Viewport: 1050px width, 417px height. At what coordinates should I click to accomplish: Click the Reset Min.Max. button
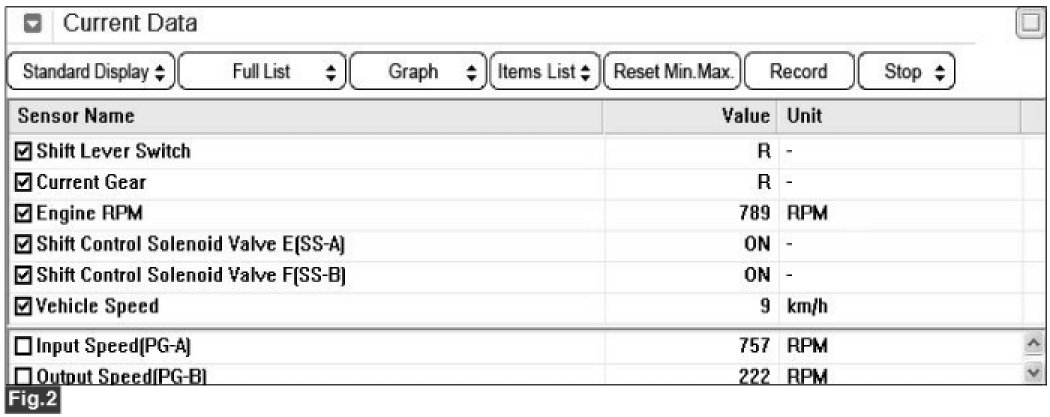[x=672, y=72]
